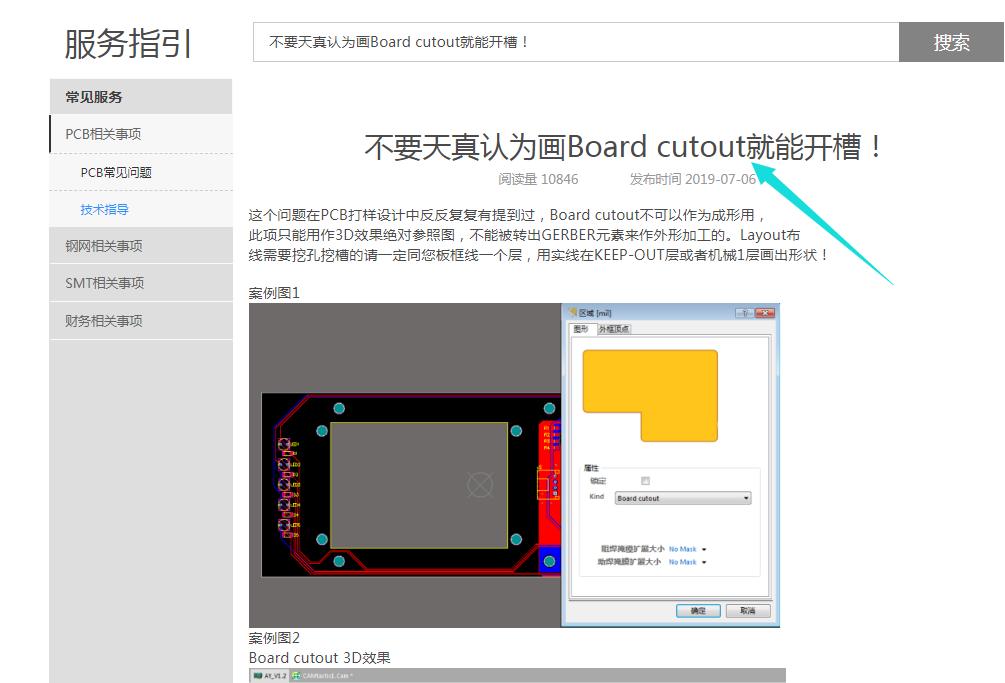The image size is (1005, 683).
Task: Toggle the 锁定 checkbox
Action: click(x=645, y=481)
